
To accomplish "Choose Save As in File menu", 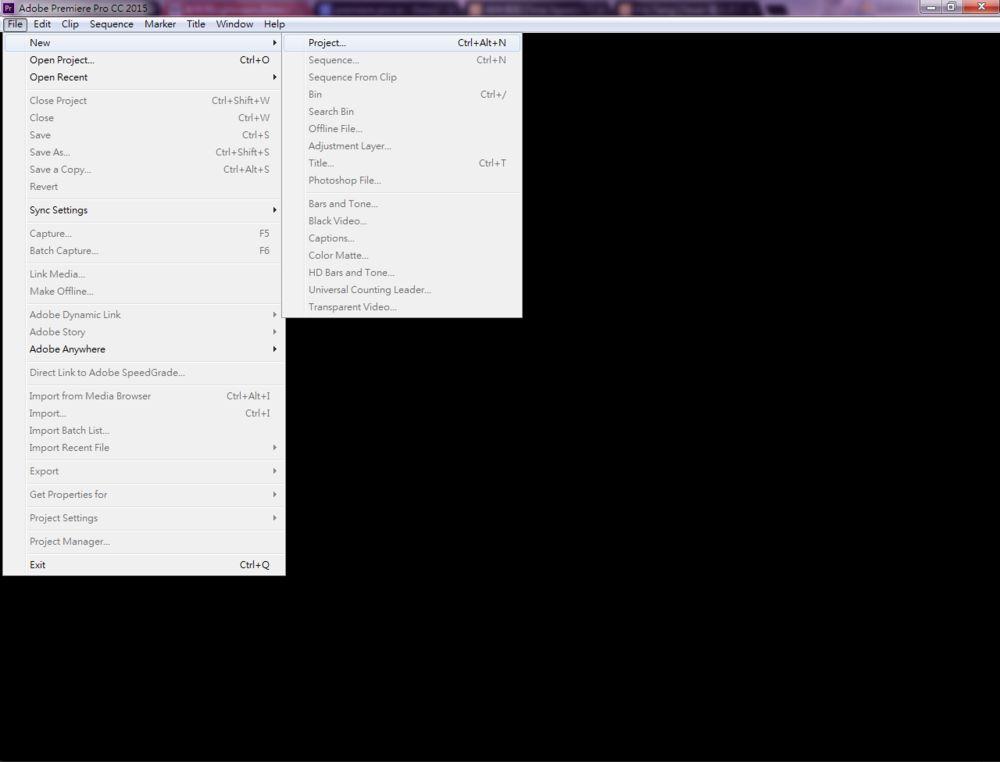I will click(x=144, y=152).
